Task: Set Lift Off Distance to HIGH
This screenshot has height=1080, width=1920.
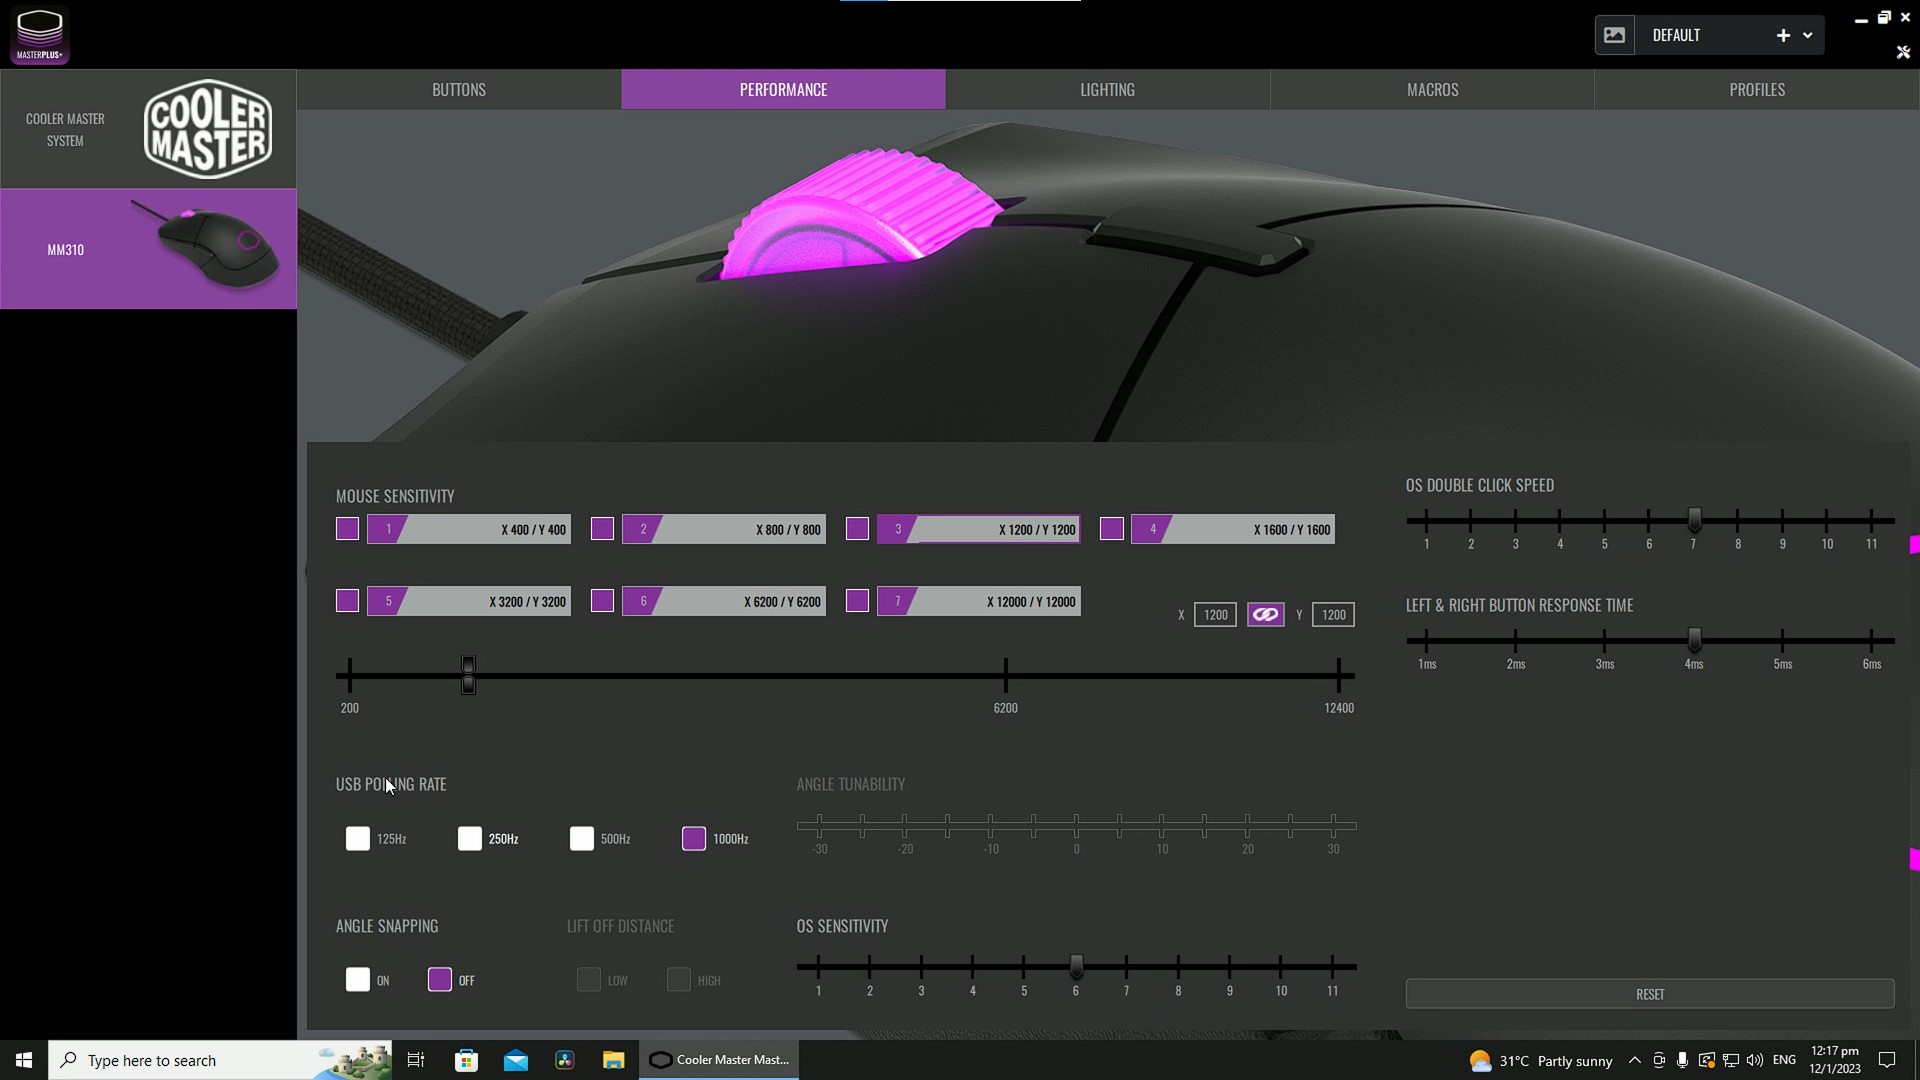Action: 679,980
